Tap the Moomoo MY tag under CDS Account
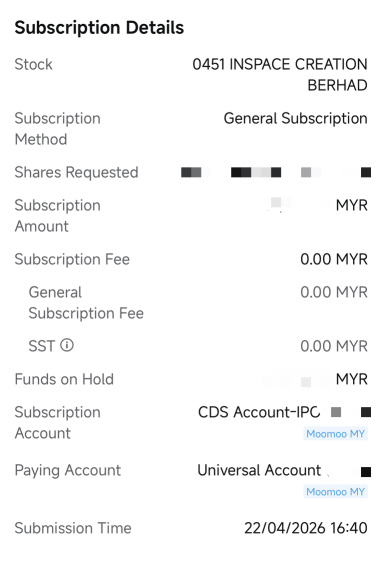This screenshot has height=571, width=385. [x=335, y=434]
